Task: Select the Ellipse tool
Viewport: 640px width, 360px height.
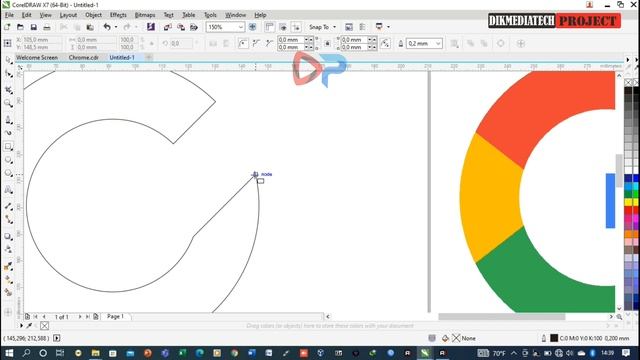Action: pos(8,160)
